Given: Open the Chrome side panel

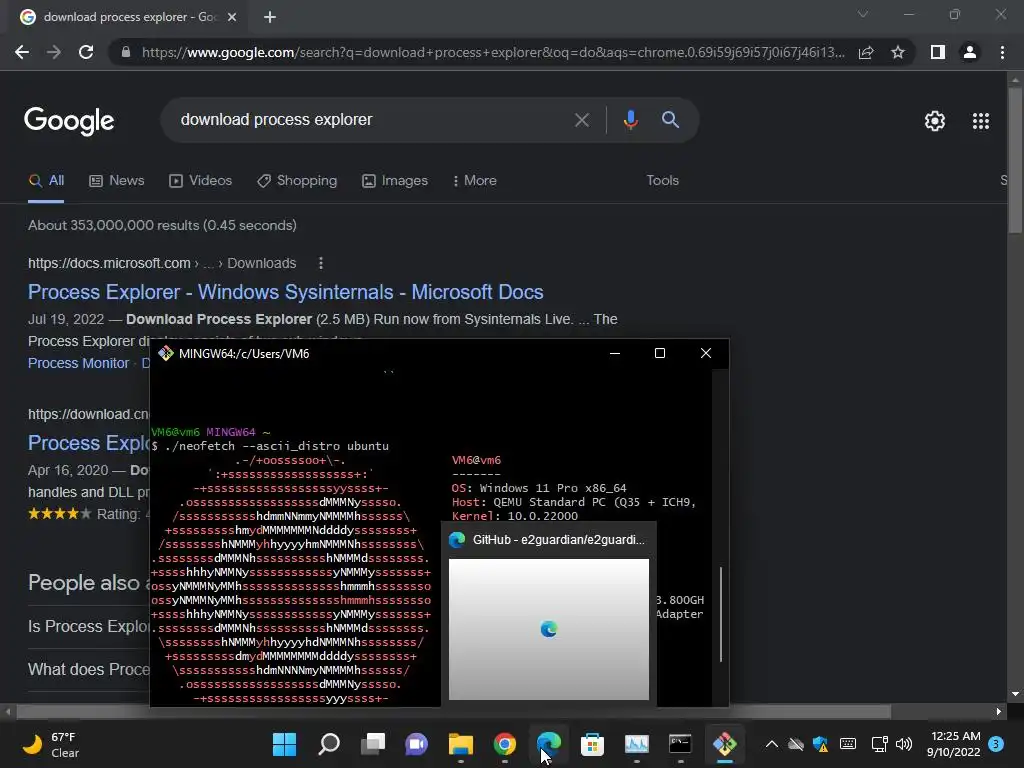Looking at the screenshot, I should 938,52.
